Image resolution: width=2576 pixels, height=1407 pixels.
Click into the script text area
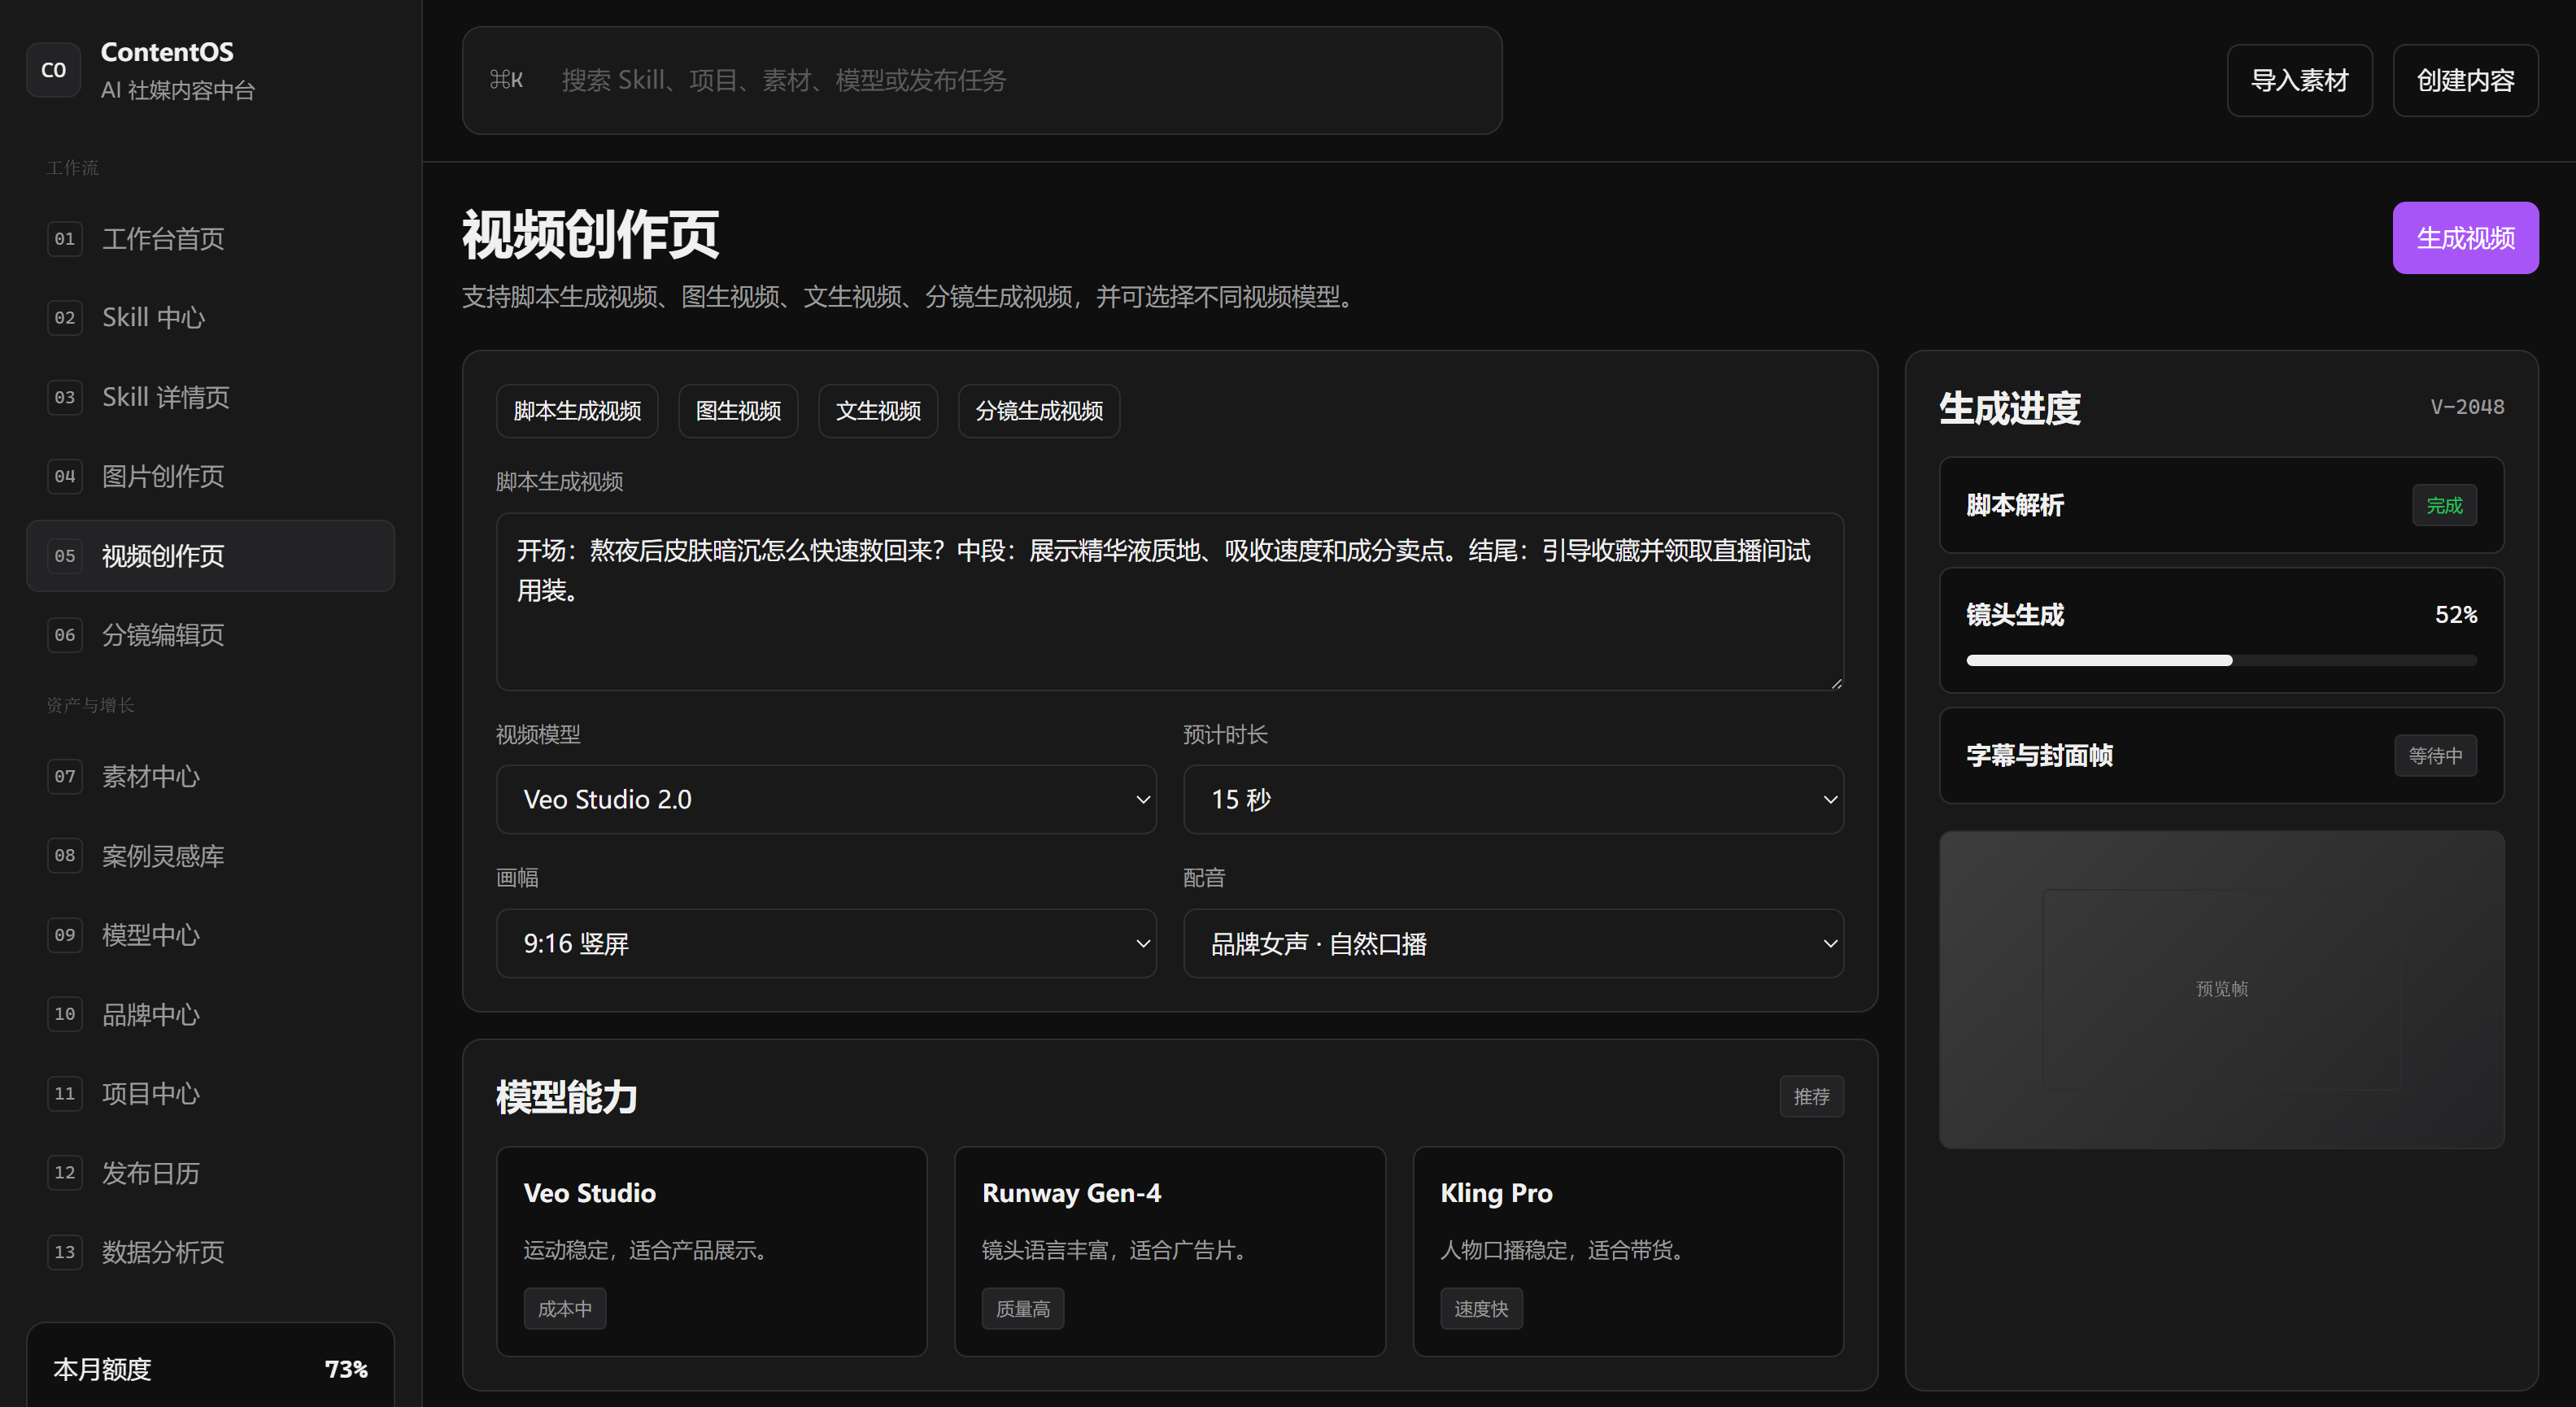pos(1170,601)
